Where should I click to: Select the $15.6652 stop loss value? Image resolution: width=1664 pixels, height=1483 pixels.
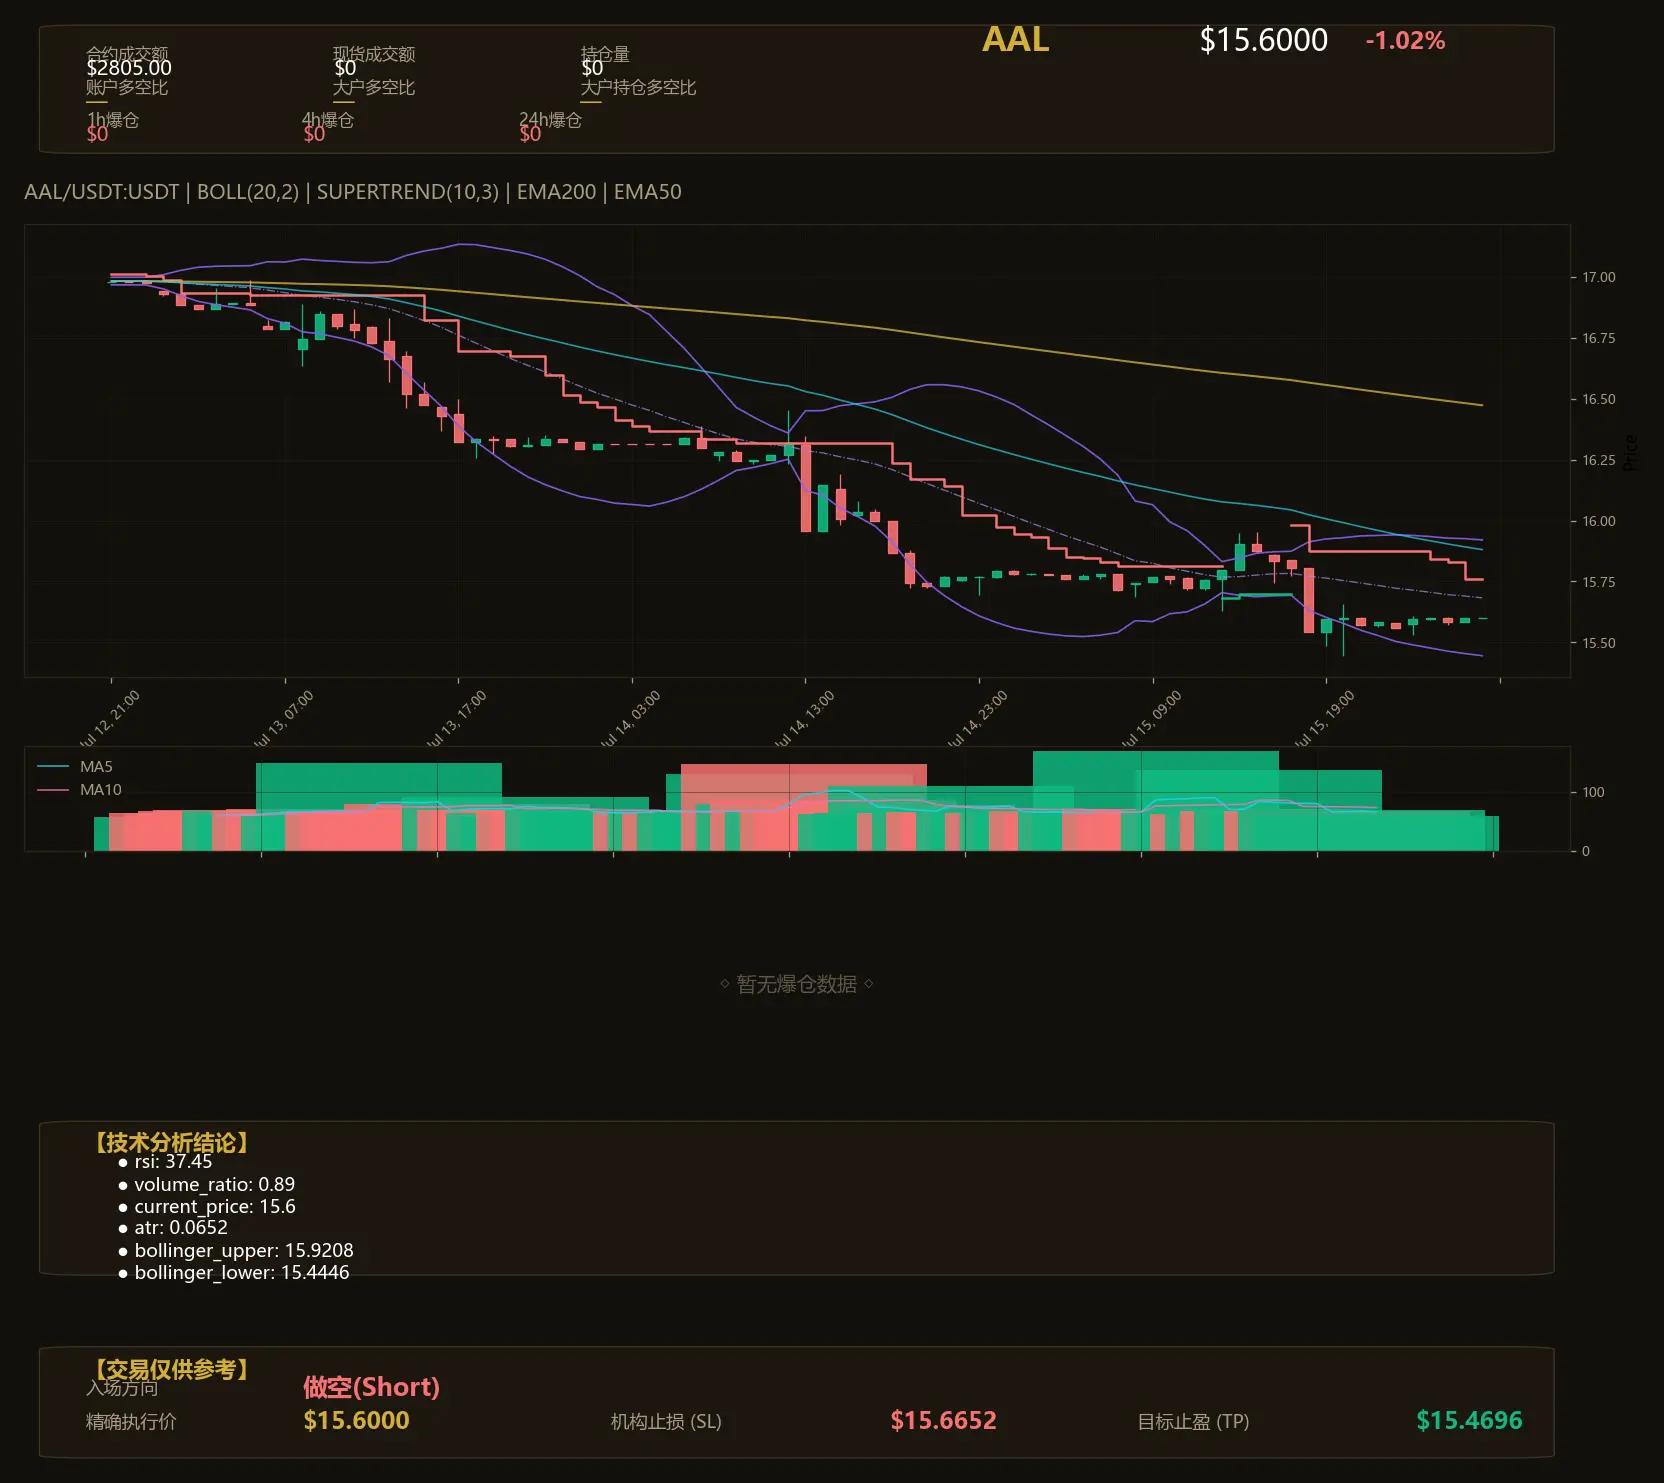point(943,1420)
